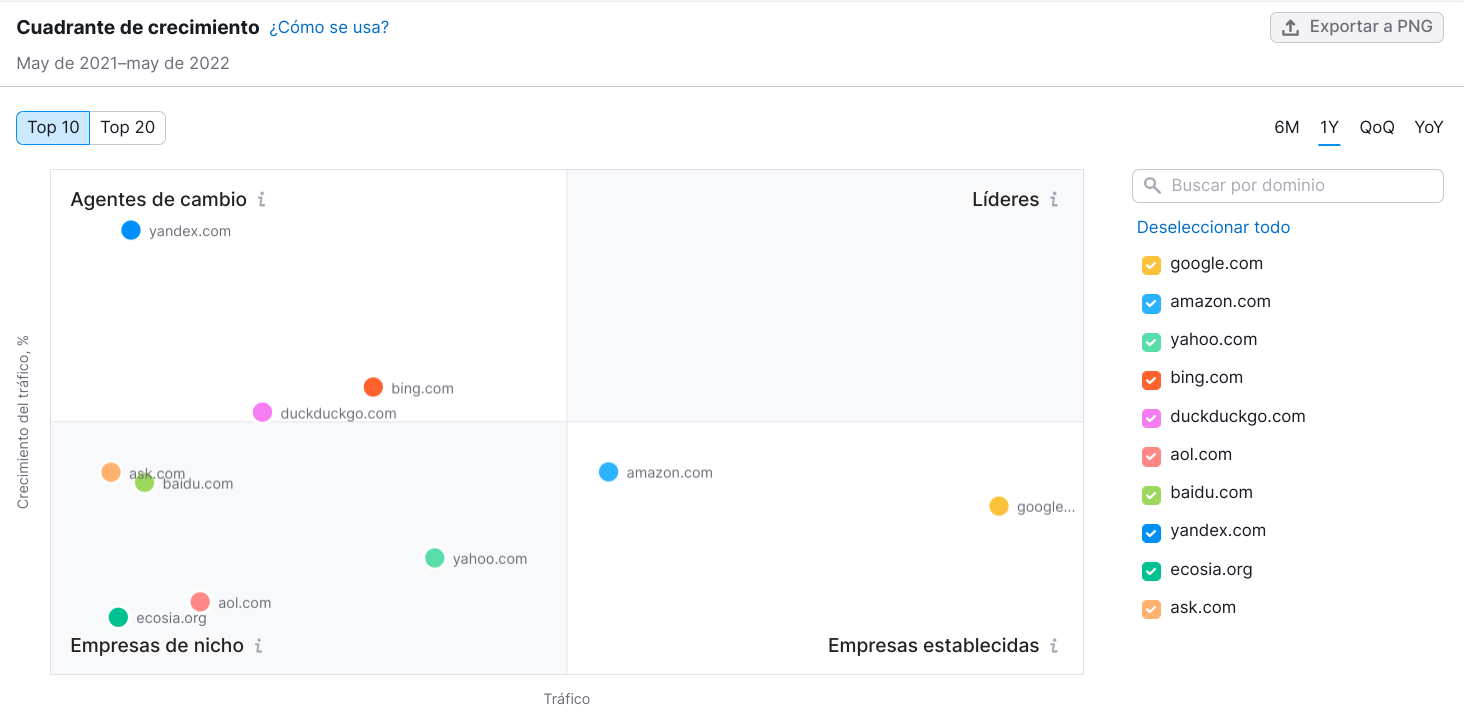Image resolution: width=1464 pixels, height=725 pixels.
Task: Toggle the duckduckgo.com checkbox
Action: point(1151,418)
